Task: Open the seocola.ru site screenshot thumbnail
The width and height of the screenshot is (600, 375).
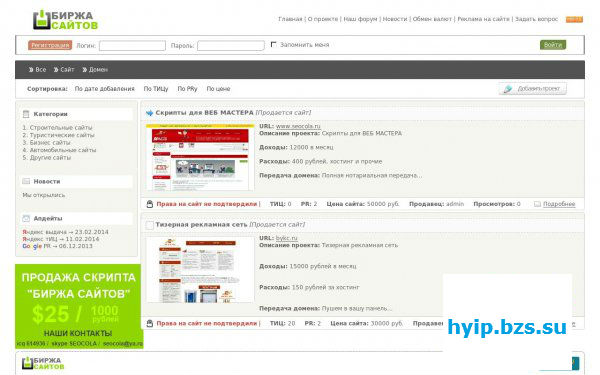Action: click(x=200, y=157)
